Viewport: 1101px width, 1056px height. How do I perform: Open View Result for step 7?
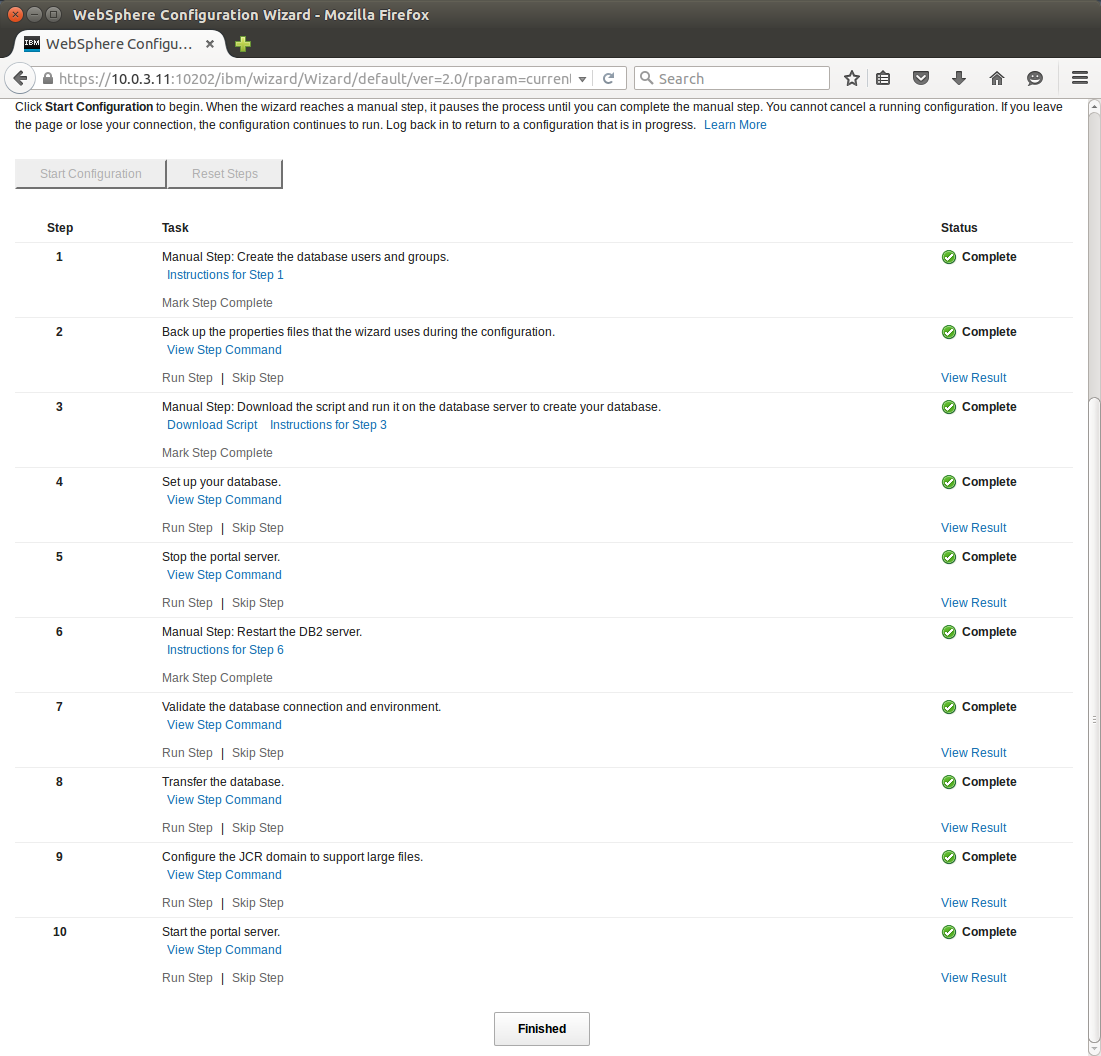(973, 754)
